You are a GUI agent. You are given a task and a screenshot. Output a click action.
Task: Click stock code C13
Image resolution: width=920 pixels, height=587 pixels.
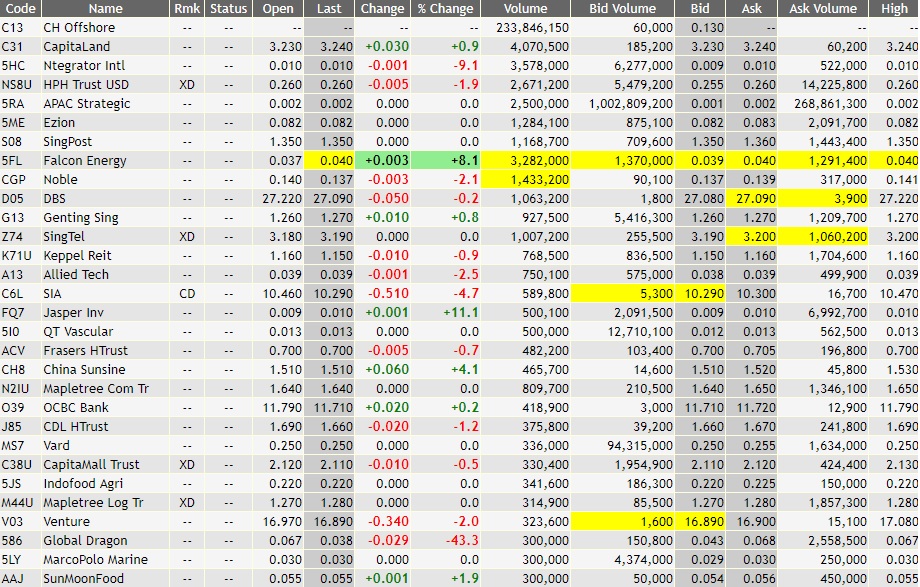point(12,28)
